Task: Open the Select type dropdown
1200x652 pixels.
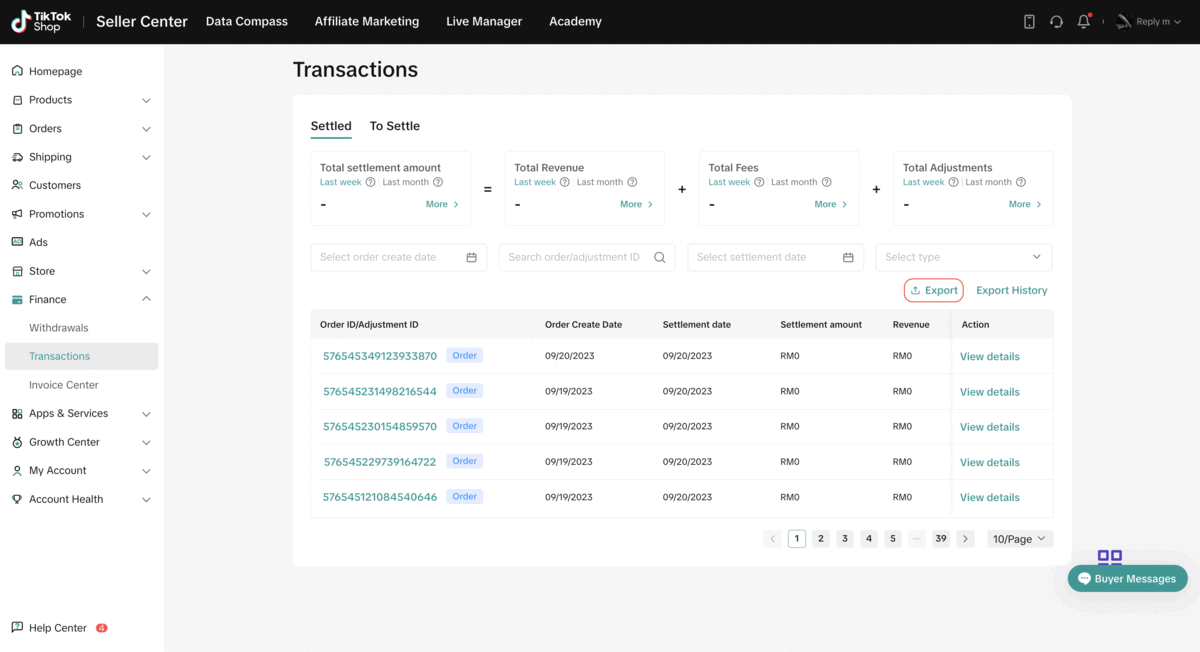Action: tap(963, 257)
